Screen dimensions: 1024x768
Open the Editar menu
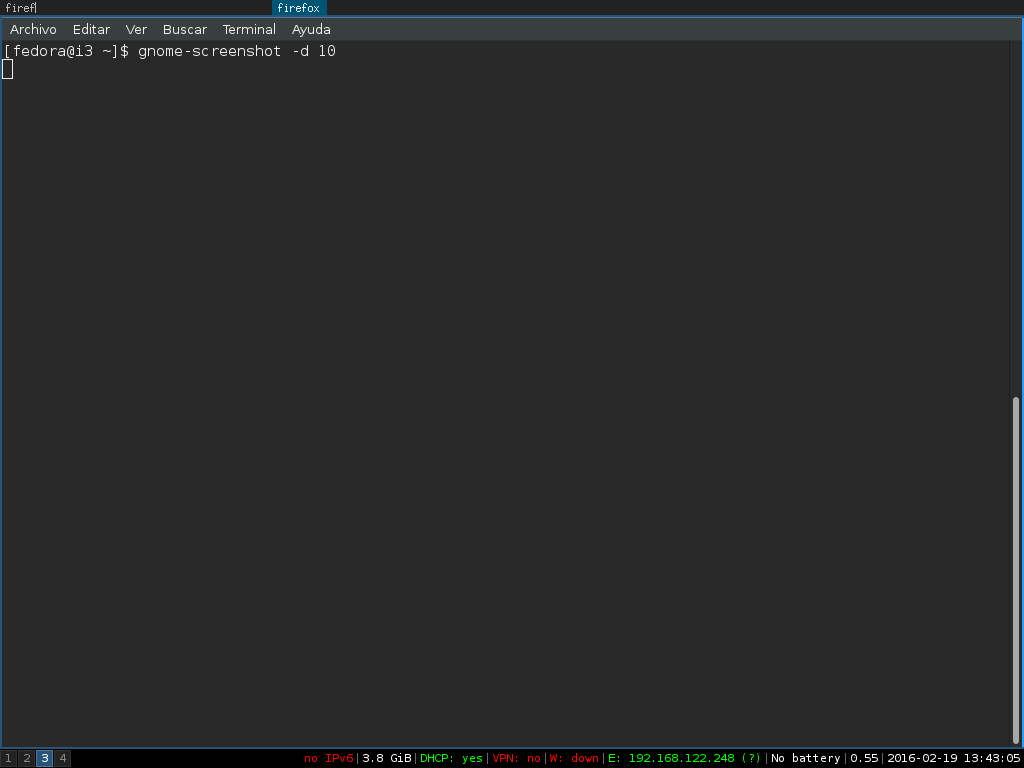tap(91, 30)
